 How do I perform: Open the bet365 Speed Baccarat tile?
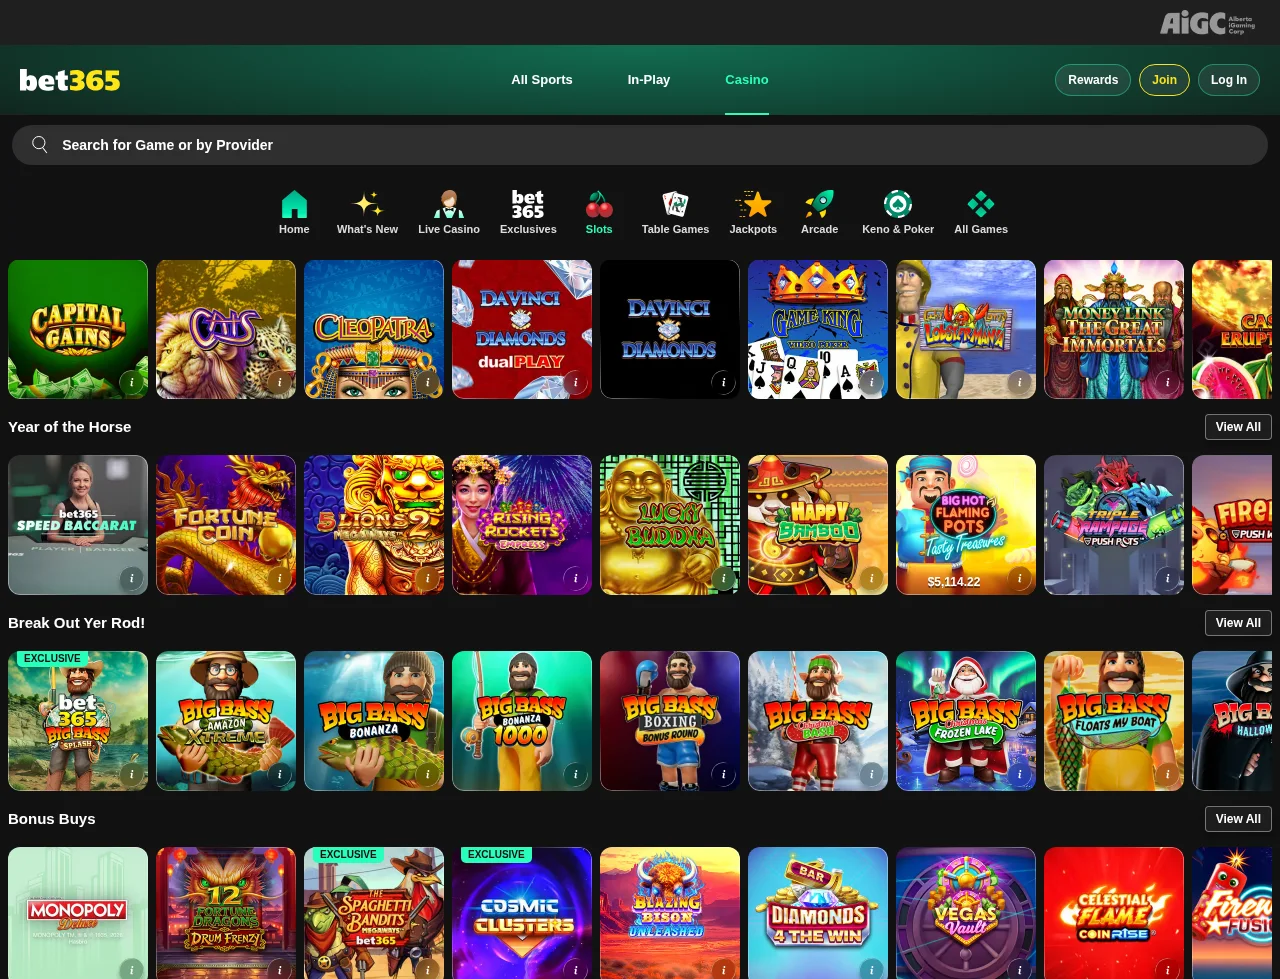[x=78, y=525]
